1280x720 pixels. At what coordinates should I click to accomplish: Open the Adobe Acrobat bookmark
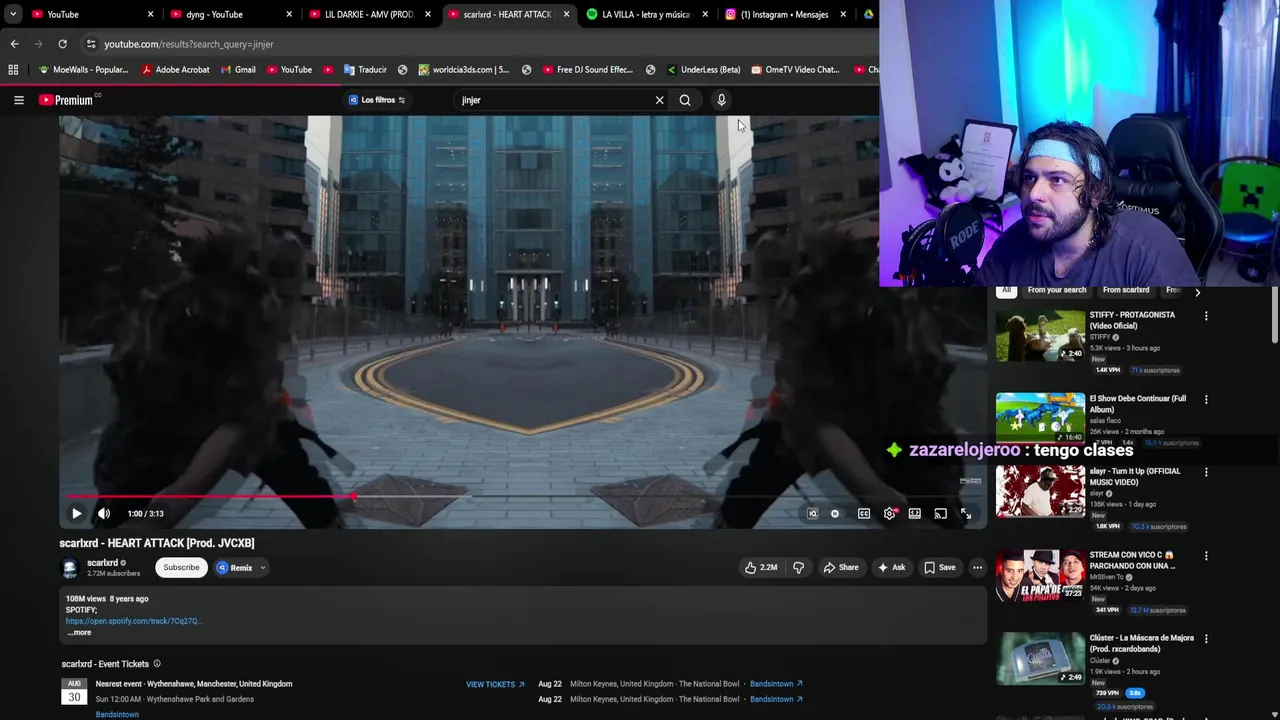[x=176, y=70]
